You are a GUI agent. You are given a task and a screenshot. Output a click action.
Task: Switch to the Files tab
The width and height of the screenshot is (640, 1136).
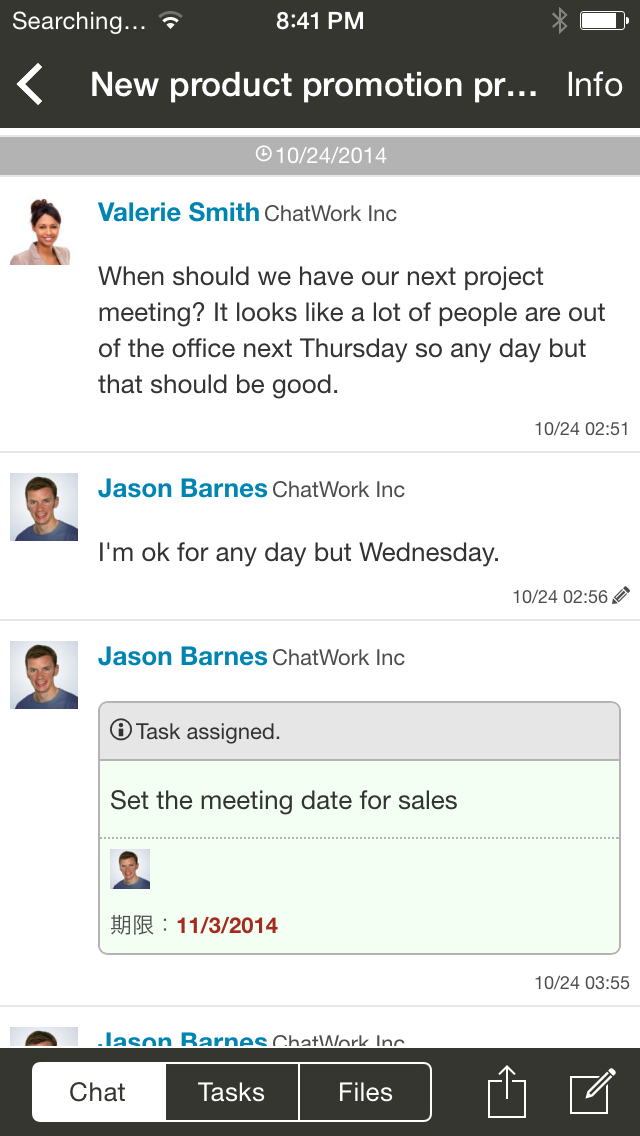pos(365,1092)
